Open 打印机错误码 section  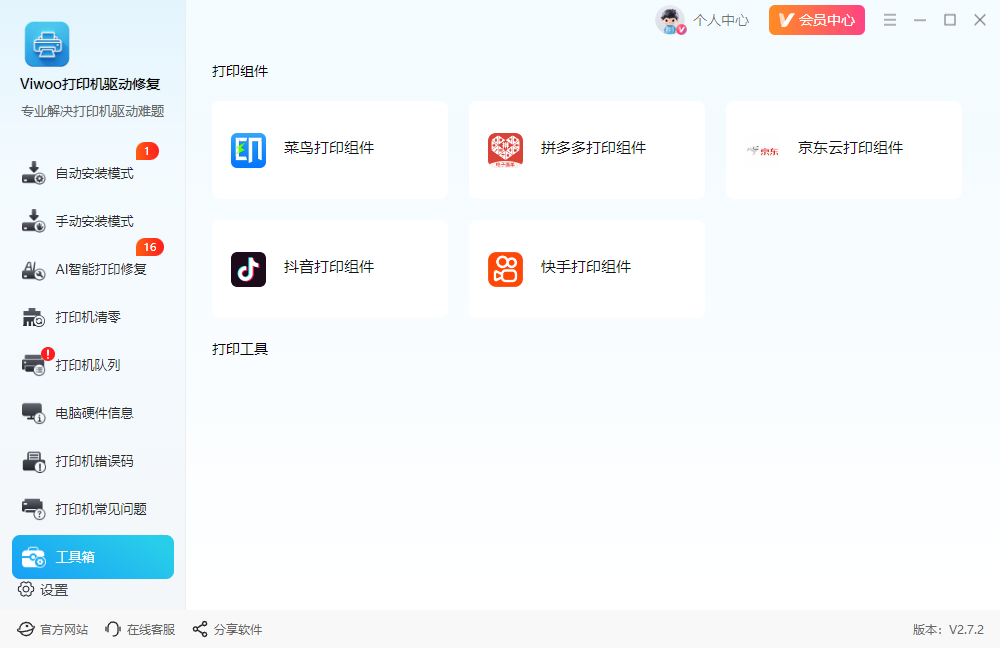tap(92, 461)
